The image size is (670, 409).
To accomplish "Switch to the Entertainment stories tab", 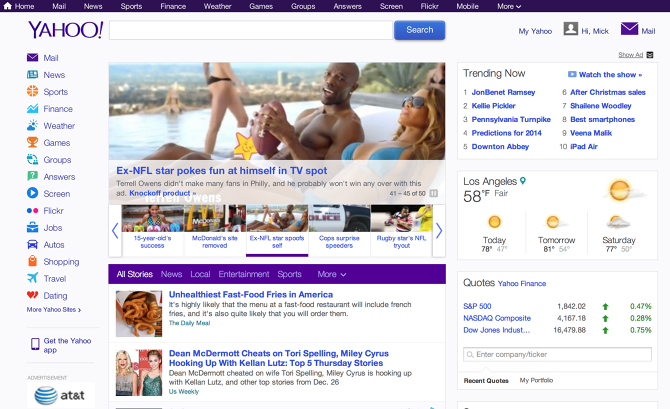I will 244,274.
